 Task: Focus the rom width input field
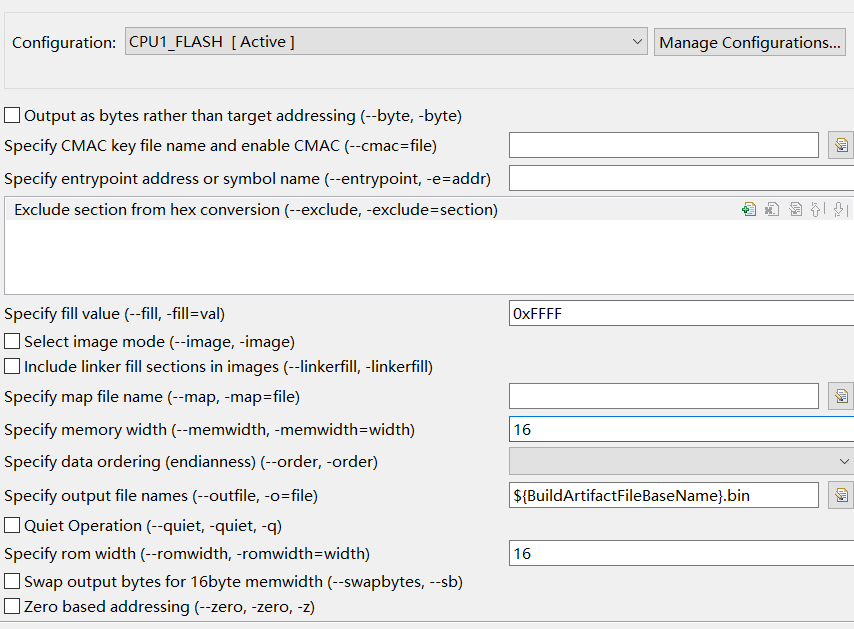680,554
